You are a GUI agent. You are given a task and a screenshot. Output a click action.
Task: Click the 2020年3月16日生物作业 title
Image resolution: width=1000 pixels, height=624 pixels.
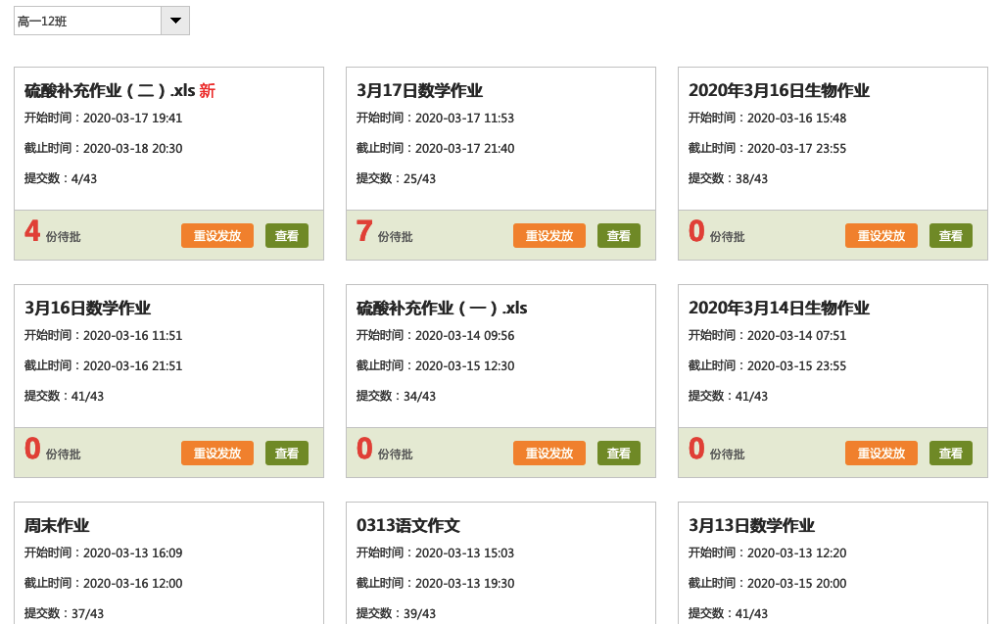[x=779, y=91]
